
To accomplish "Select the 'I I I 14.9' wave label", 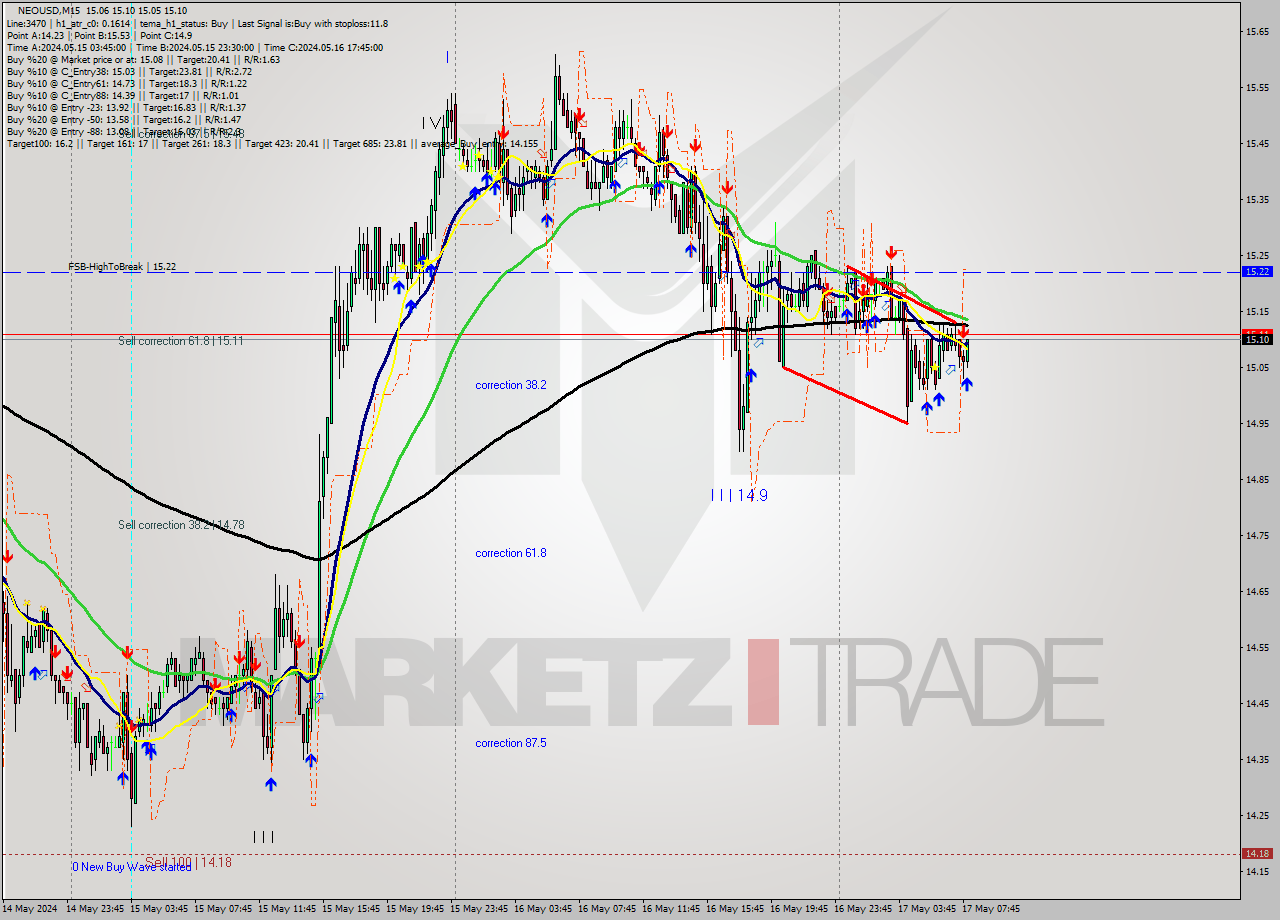I will point(739,495).
